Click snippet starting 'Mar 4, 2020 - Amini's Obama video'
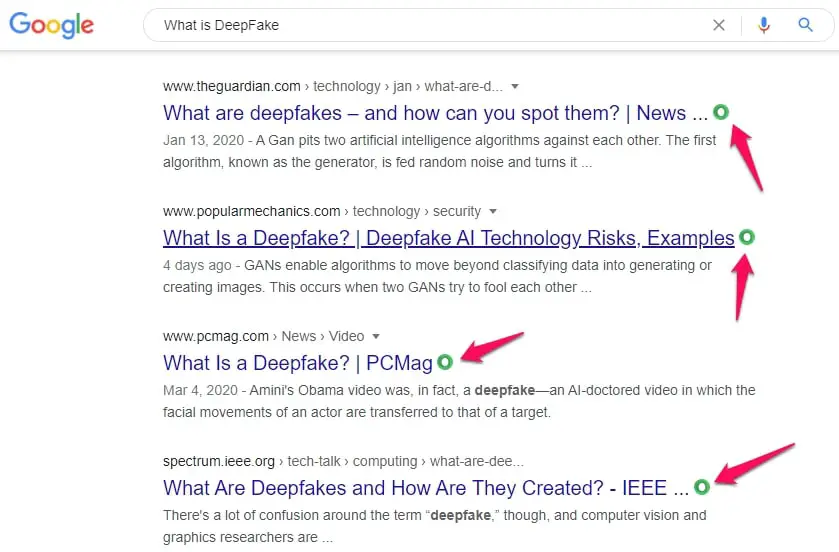The height and width of the screenshot is (552, 839). tap(459, 401)
